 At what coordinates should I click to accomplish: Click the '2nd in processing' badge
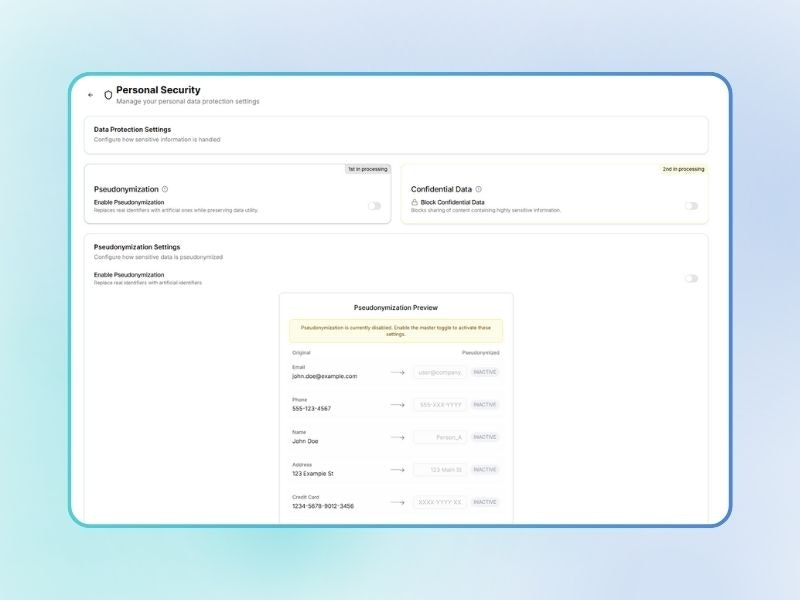tap(683, 169)
